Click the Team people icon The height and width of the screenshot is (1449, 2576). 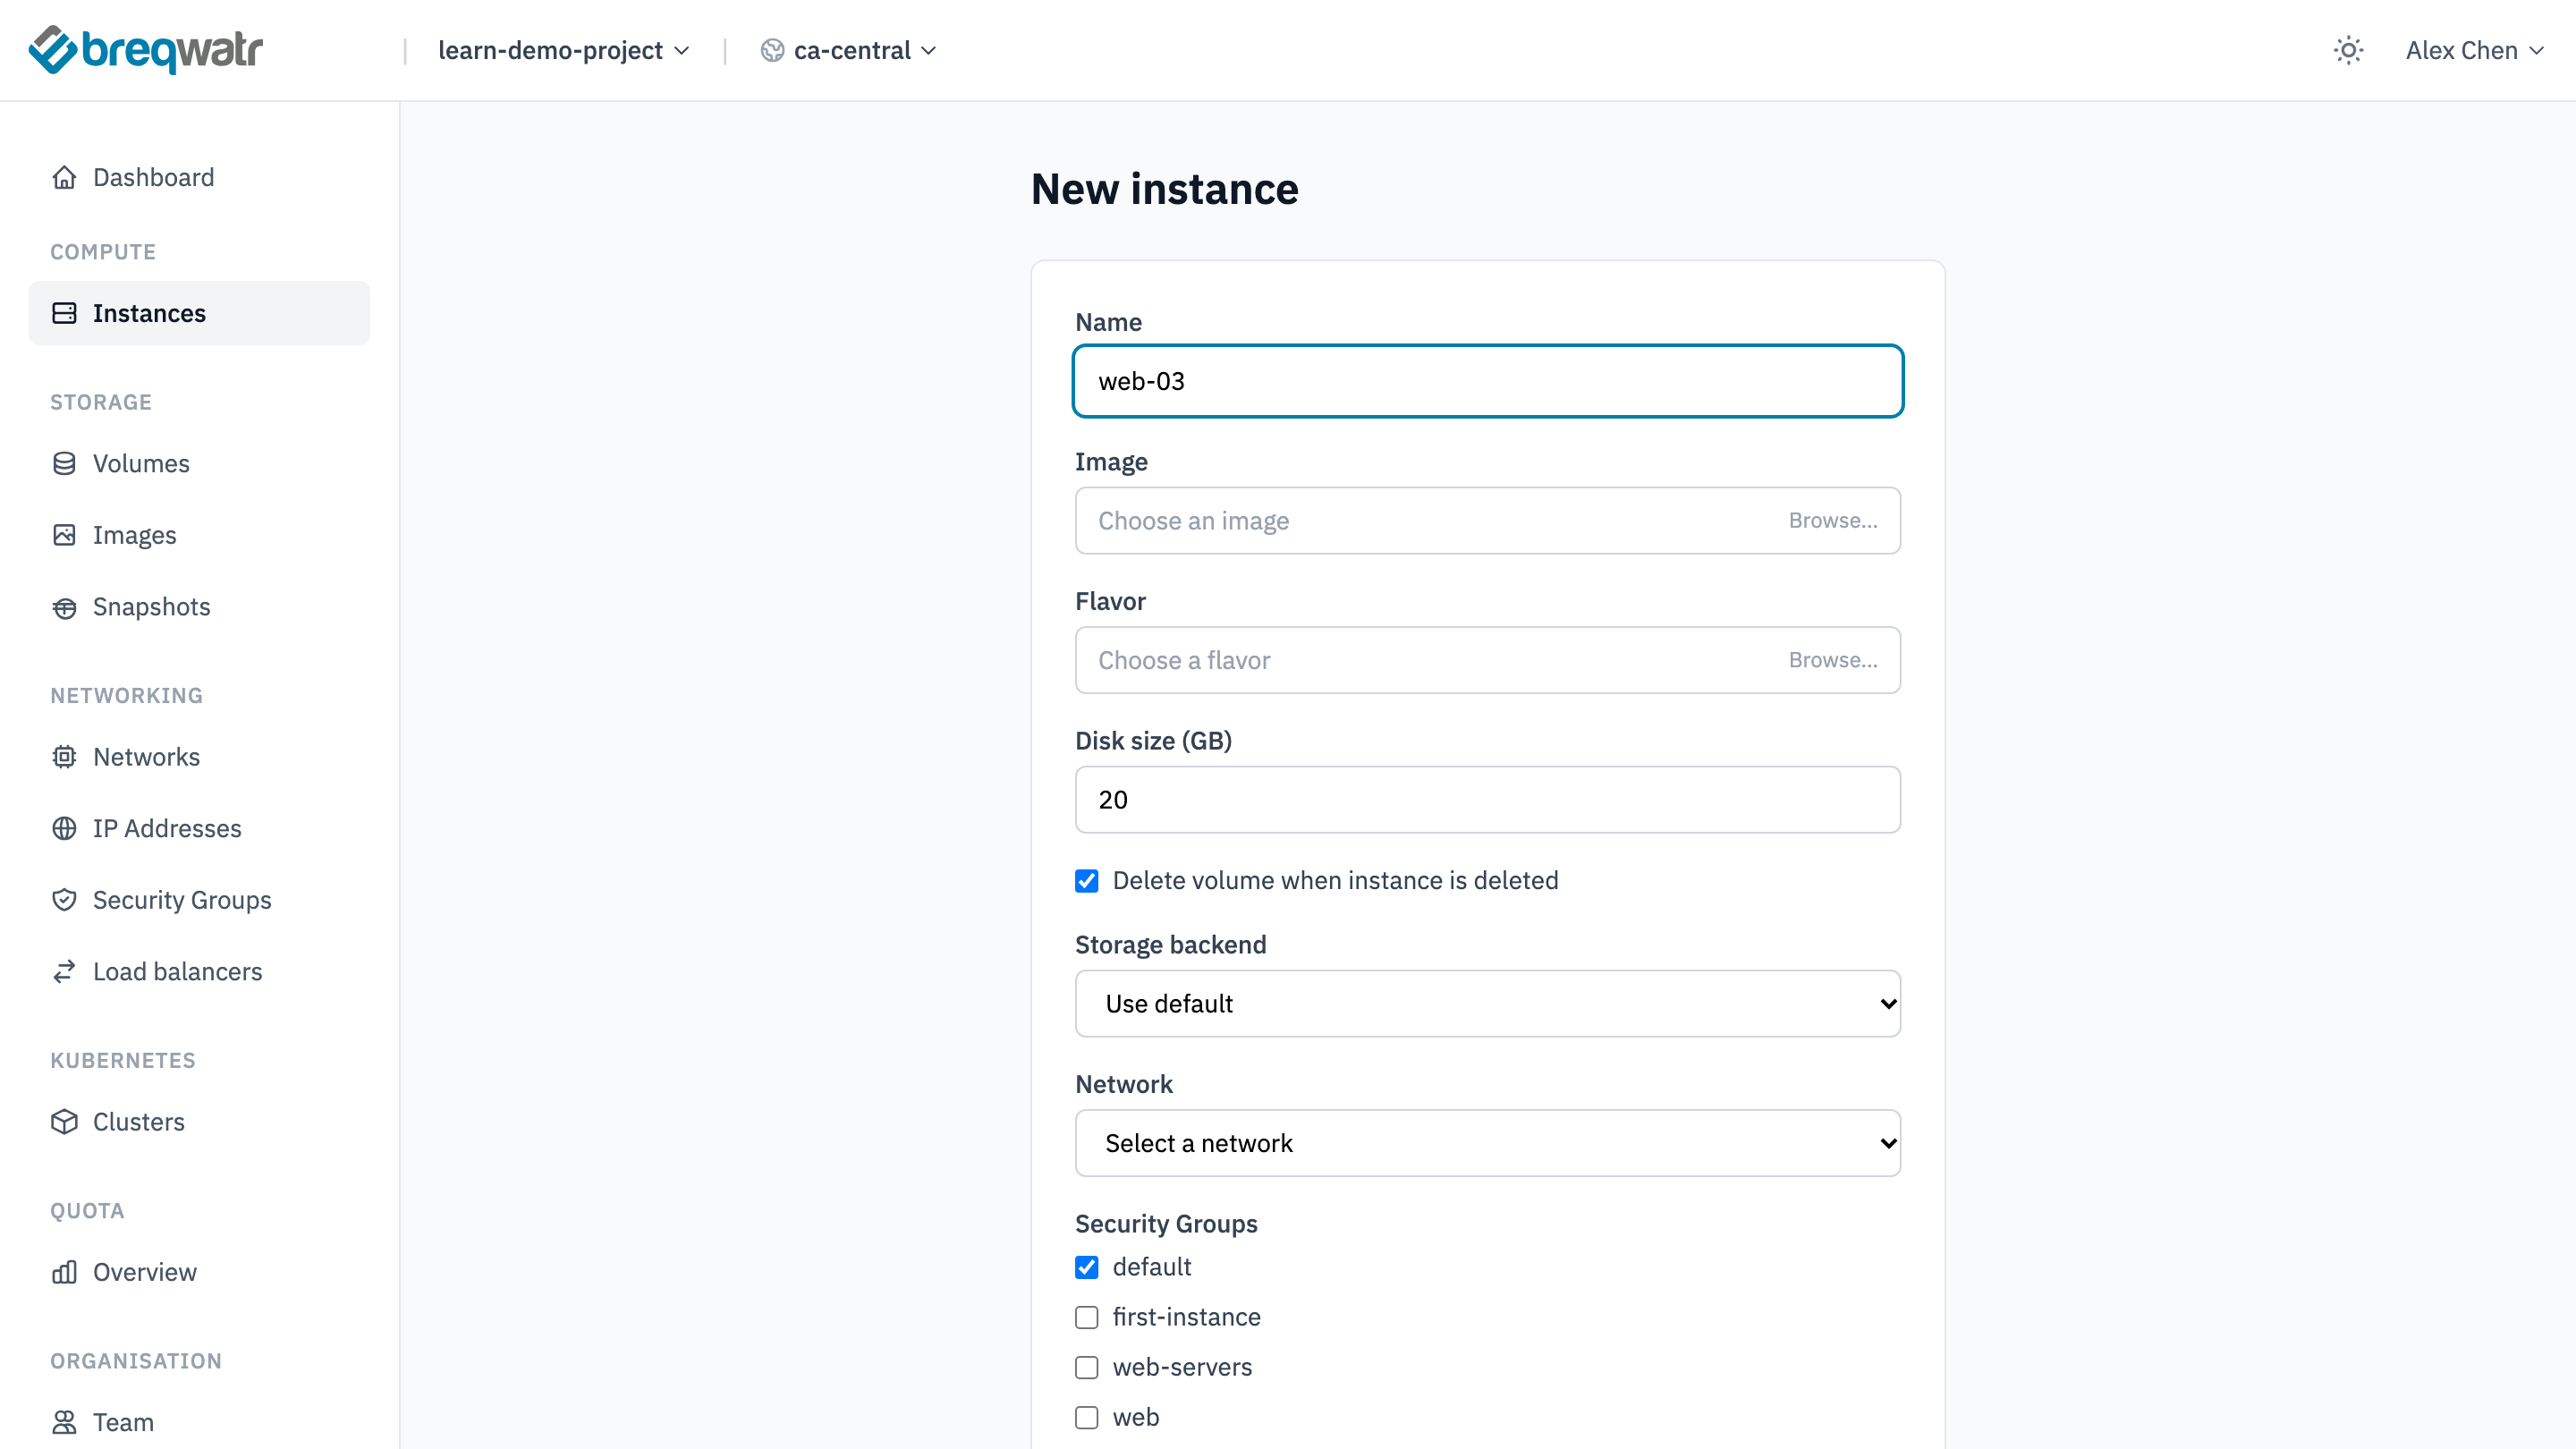[x=64, y=1422]
